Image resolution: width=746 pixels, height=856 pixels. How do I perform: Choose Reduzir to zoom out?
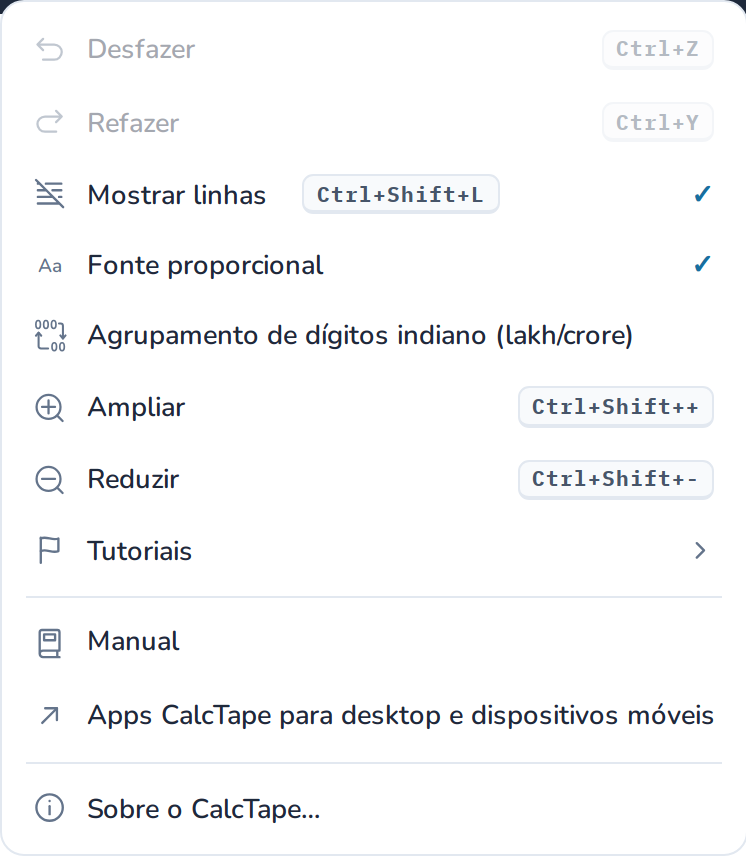373,479
